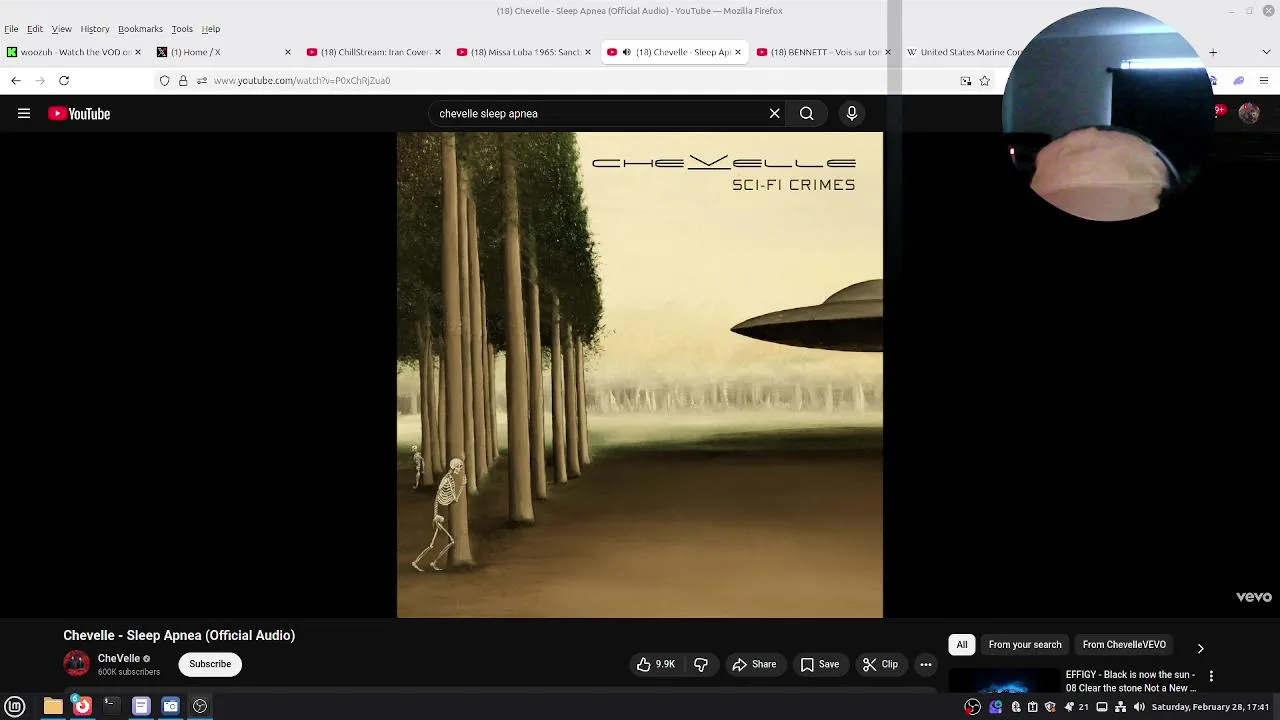Open a new Firefox tab

[1213, 52]
